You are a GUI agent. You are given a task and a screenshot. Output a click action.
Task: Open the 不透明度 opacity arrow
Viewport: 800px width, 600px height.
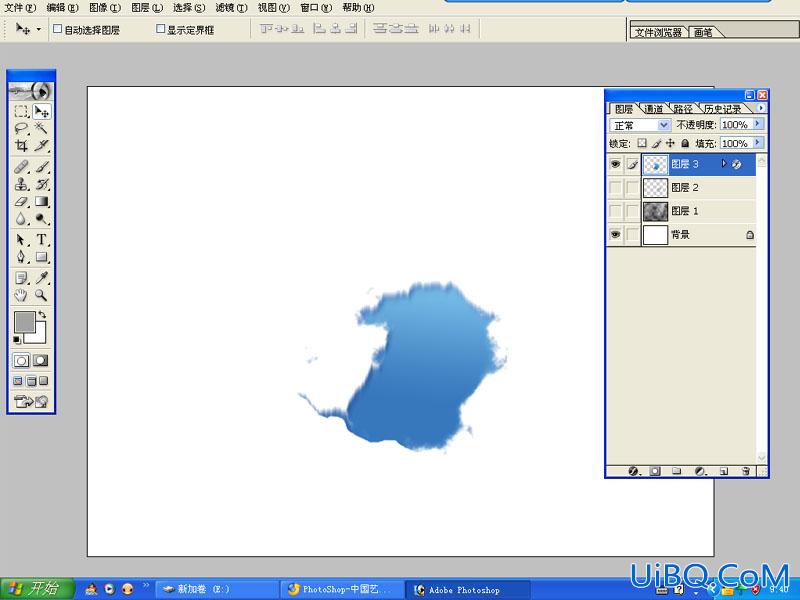[758, 124]
